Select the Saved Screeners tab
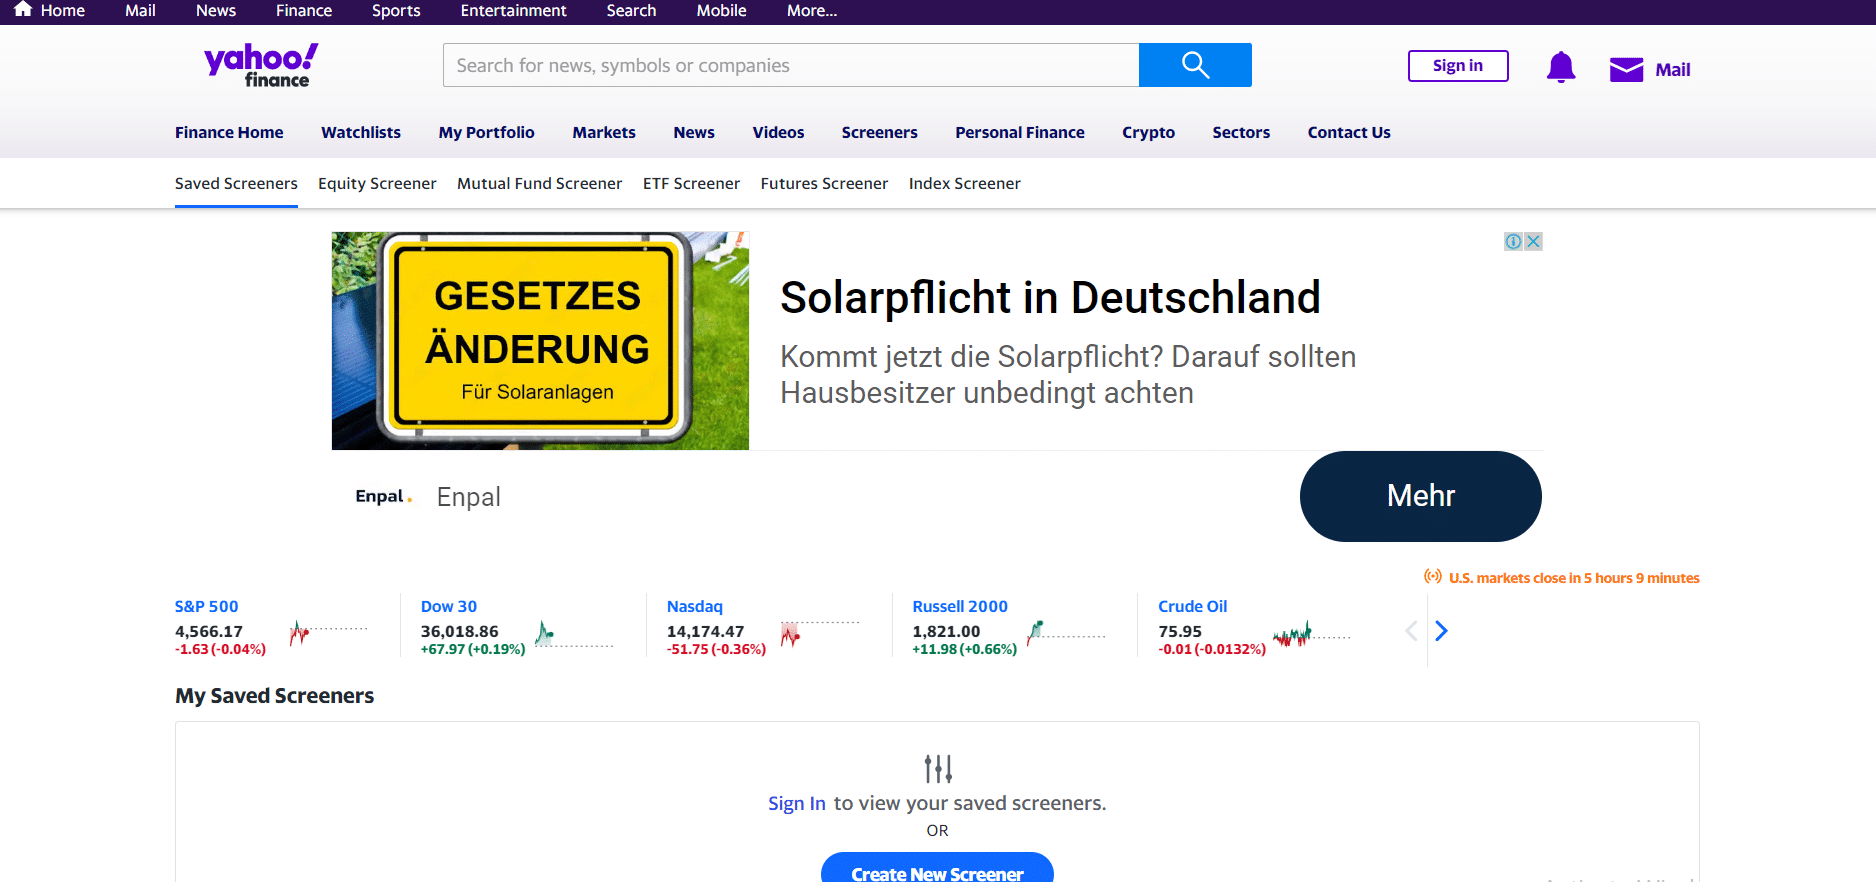1876x882 pixels. (236, 184)
